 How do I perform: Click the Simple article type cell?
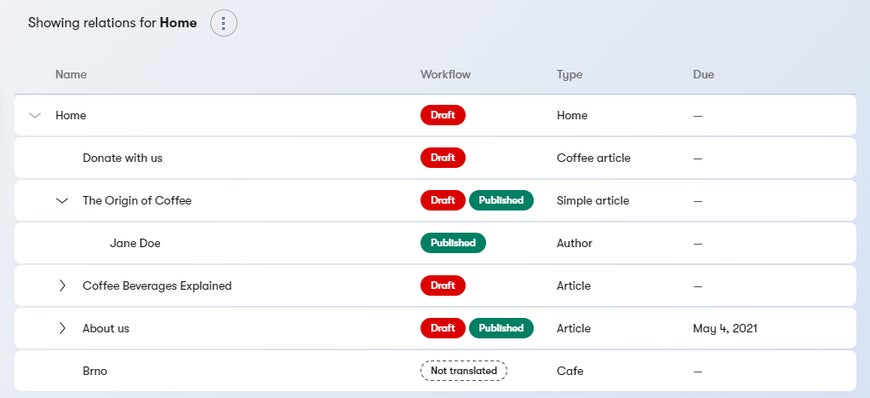(x=593, y=200)
